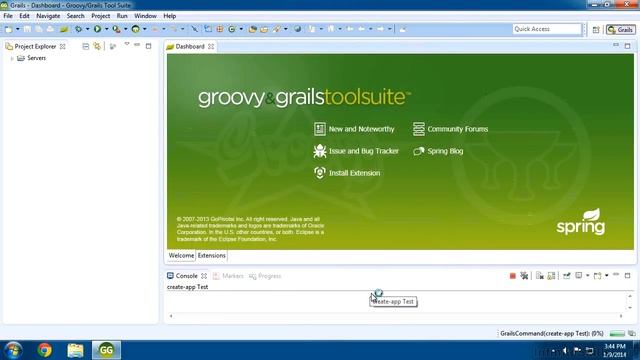The image size is (640, 360).
Task: Open the Issue and Bug Tracker link
Action: point(356,151)
